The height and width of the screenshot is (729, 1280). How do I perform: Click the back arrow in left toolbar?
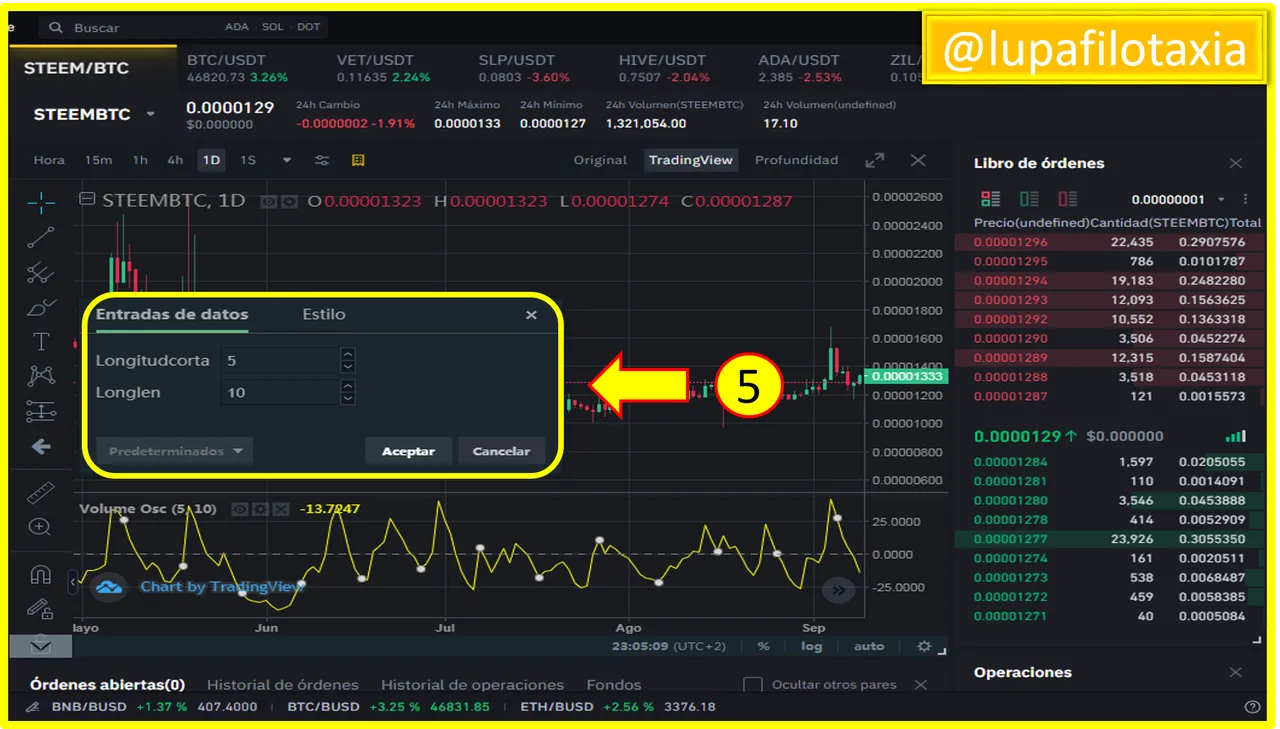pyautogui.click(x=41, y=446)
